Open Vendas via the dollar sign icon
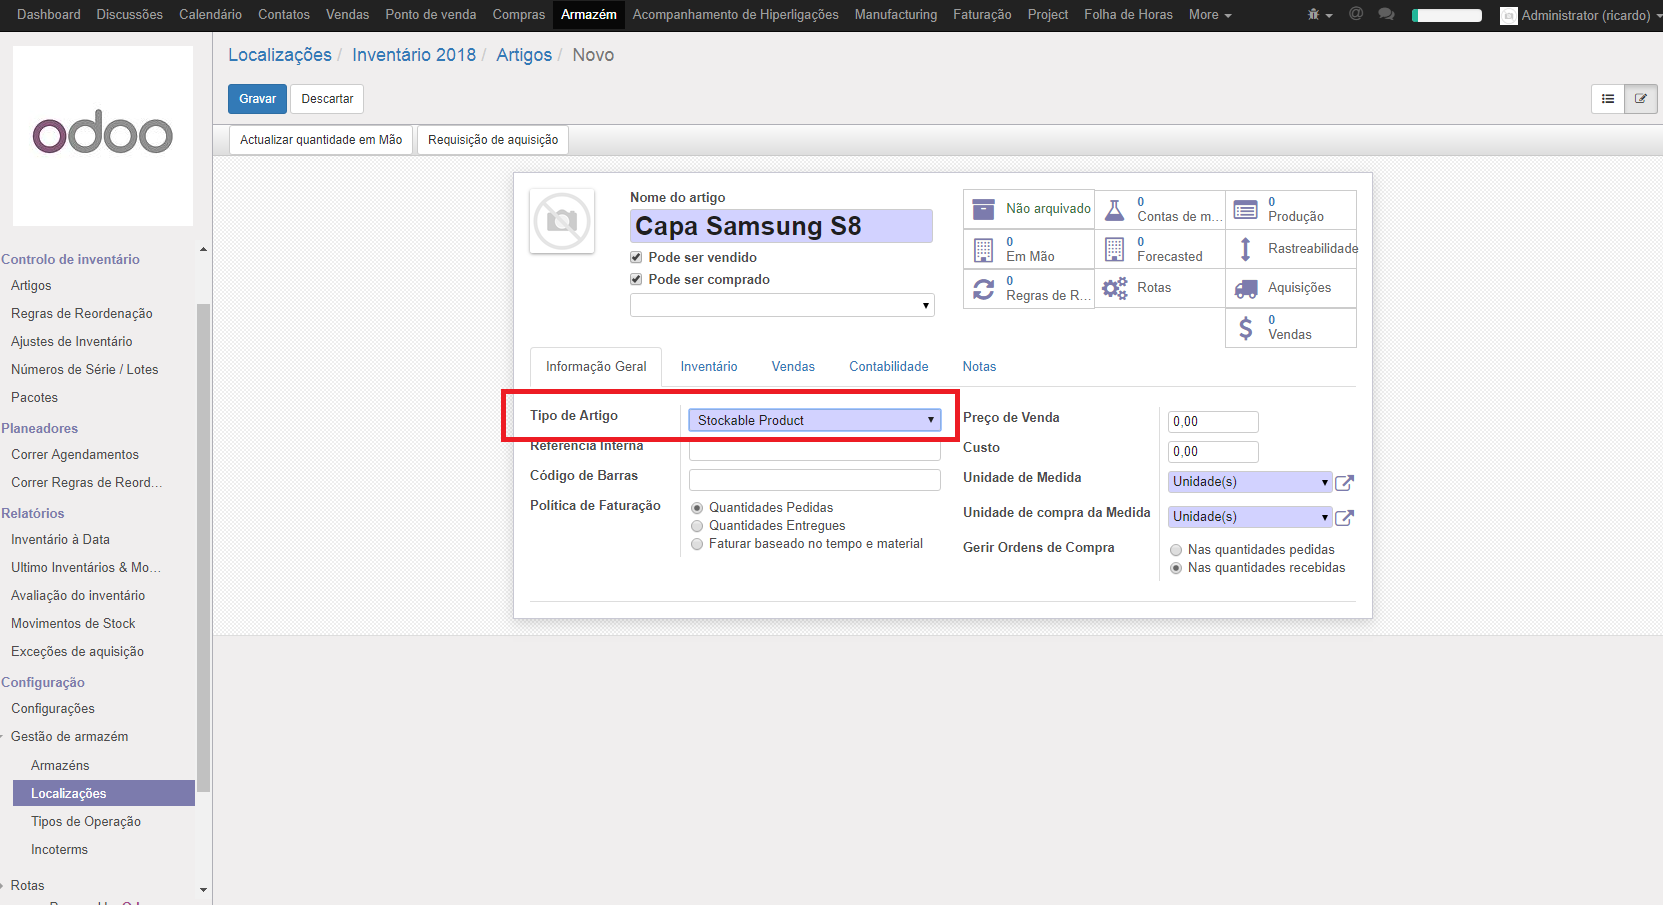The width and height of the screenshot is (1663, 905). coord(1245,328)
